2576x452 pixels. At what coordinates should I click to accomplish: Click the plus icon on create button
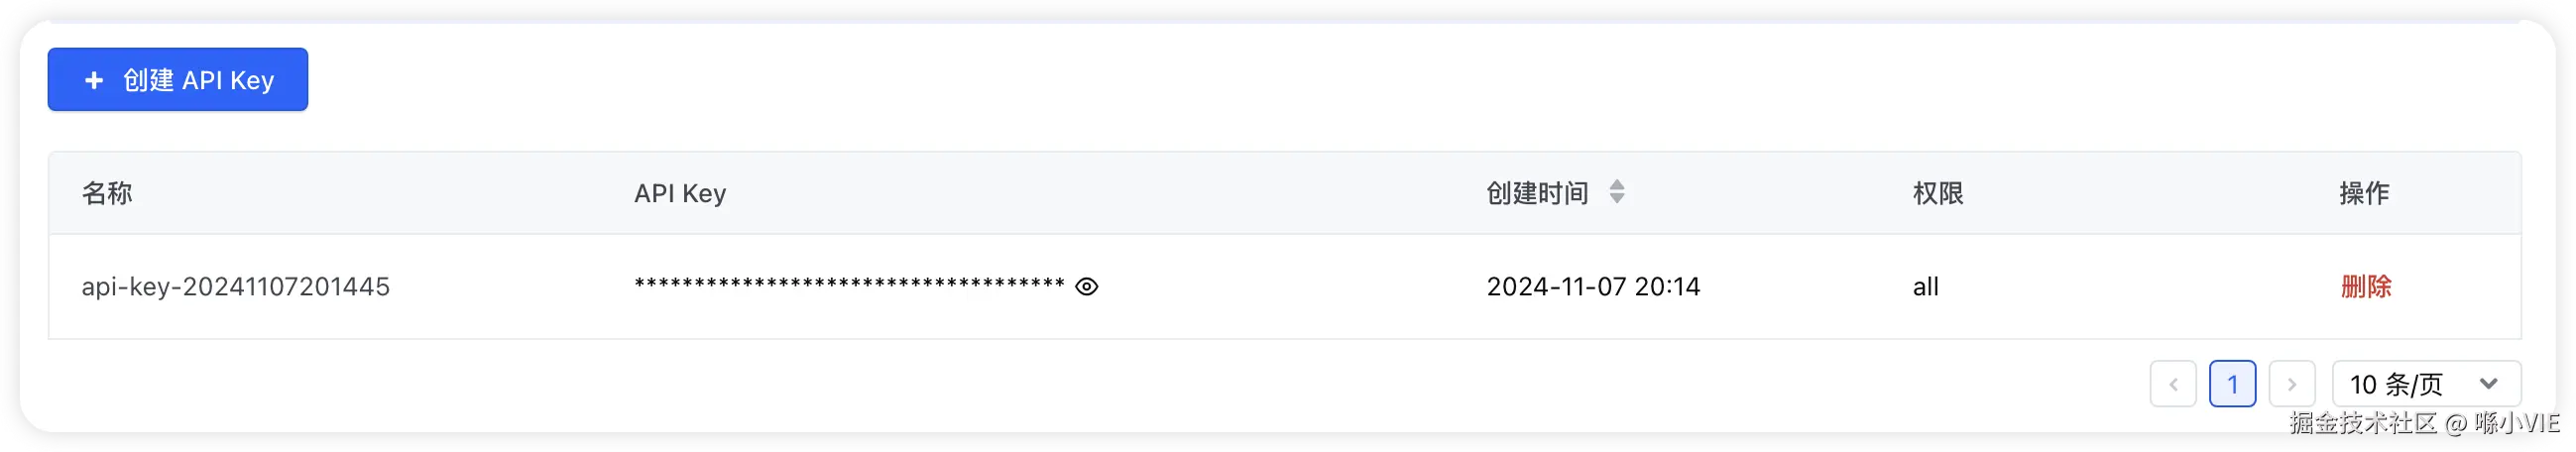point(94,80)
